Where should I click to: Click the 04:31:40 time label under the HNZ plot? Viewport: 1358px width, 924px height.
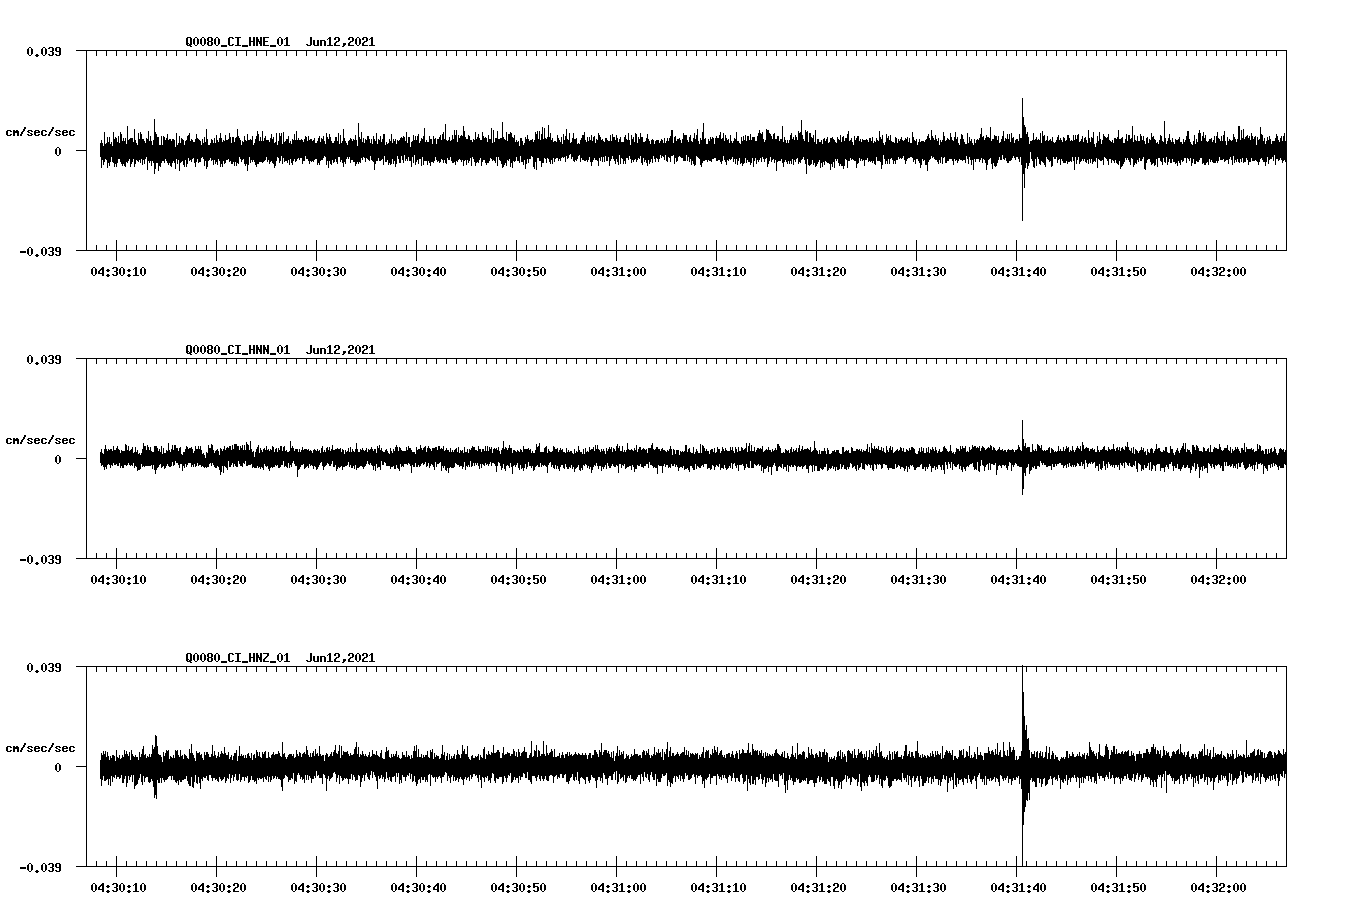point(1017,887)
